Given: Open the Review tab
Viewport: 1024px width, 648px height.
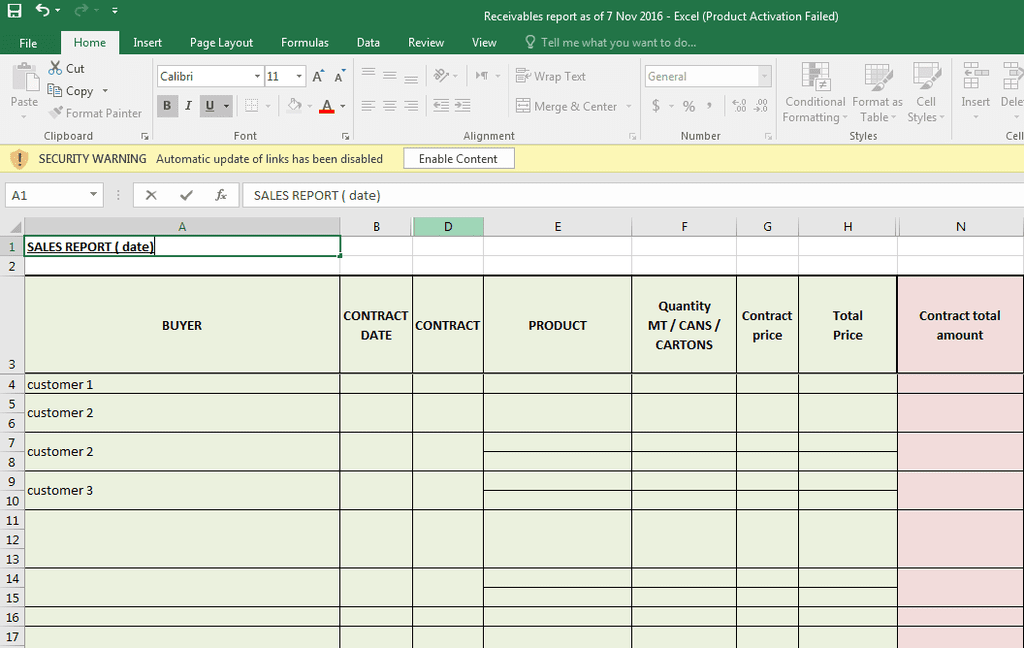Looking at the screenshot, I should point(426,42).
